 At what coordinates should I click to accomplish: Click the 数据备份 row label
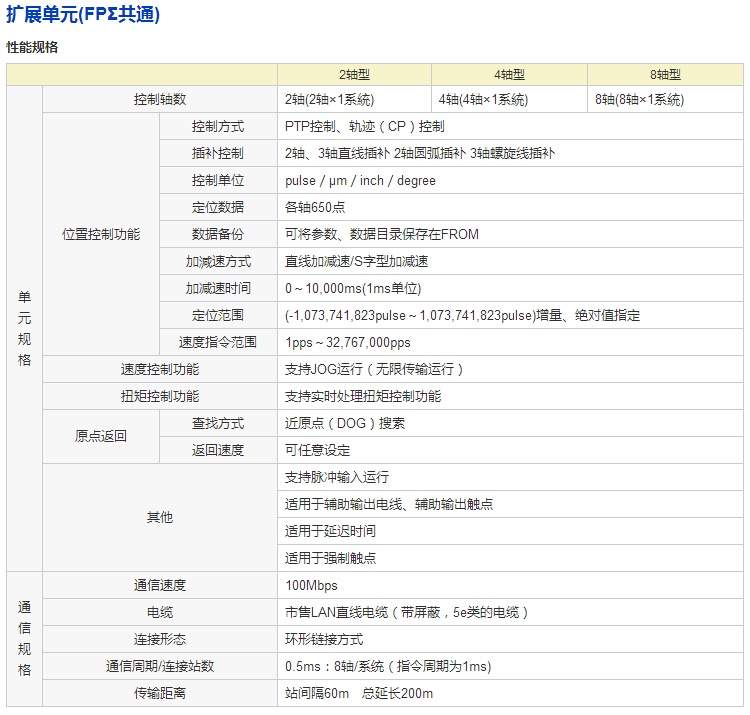tap(218, 235)
